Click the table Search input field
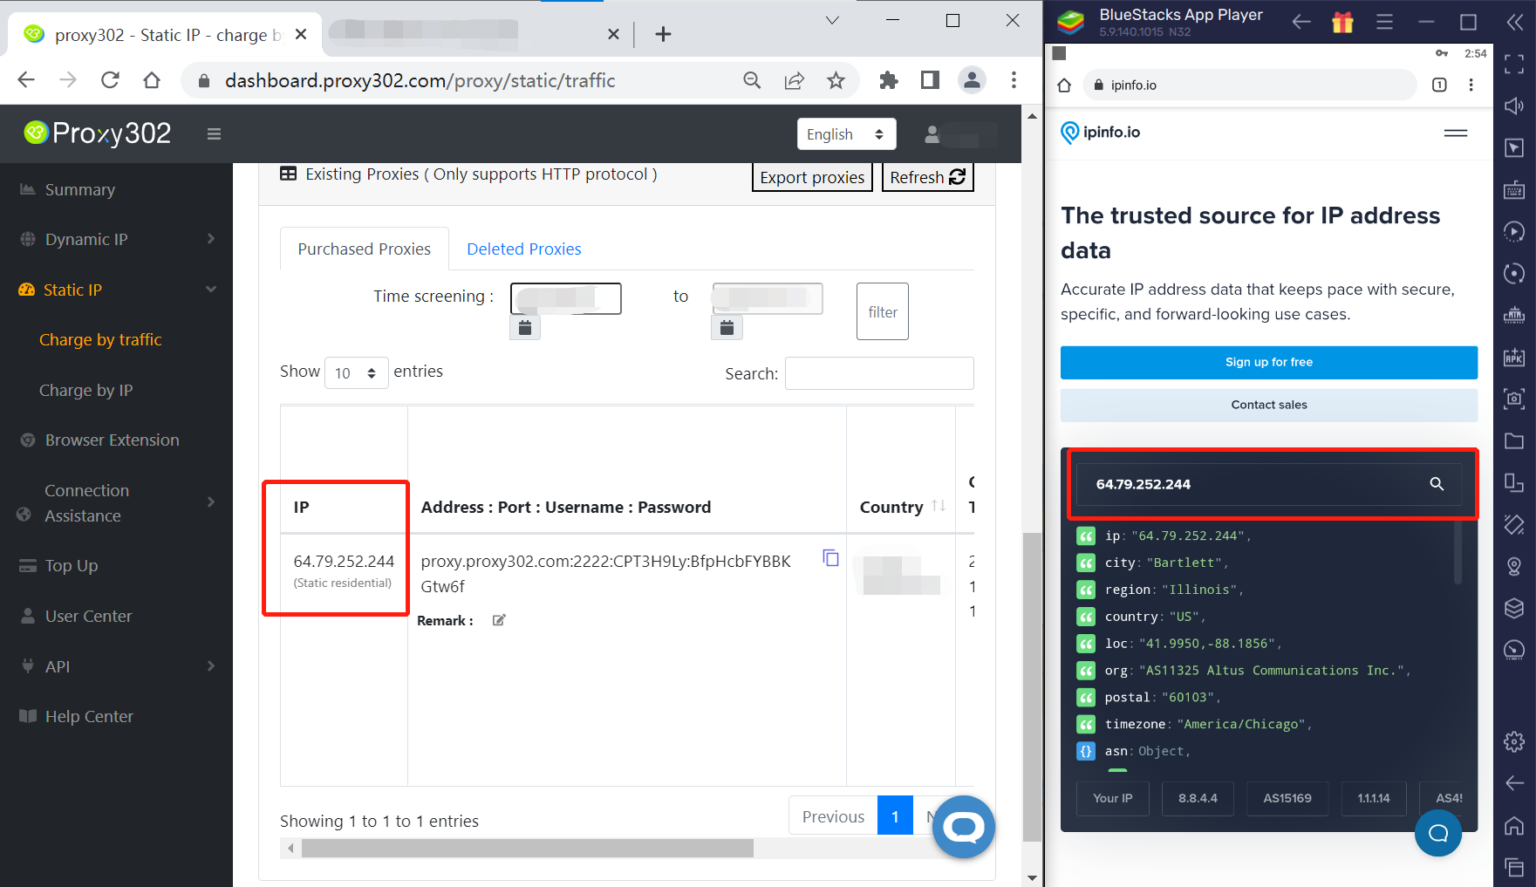The width and height of the screenshot is (1536, 887). [879, 373]
